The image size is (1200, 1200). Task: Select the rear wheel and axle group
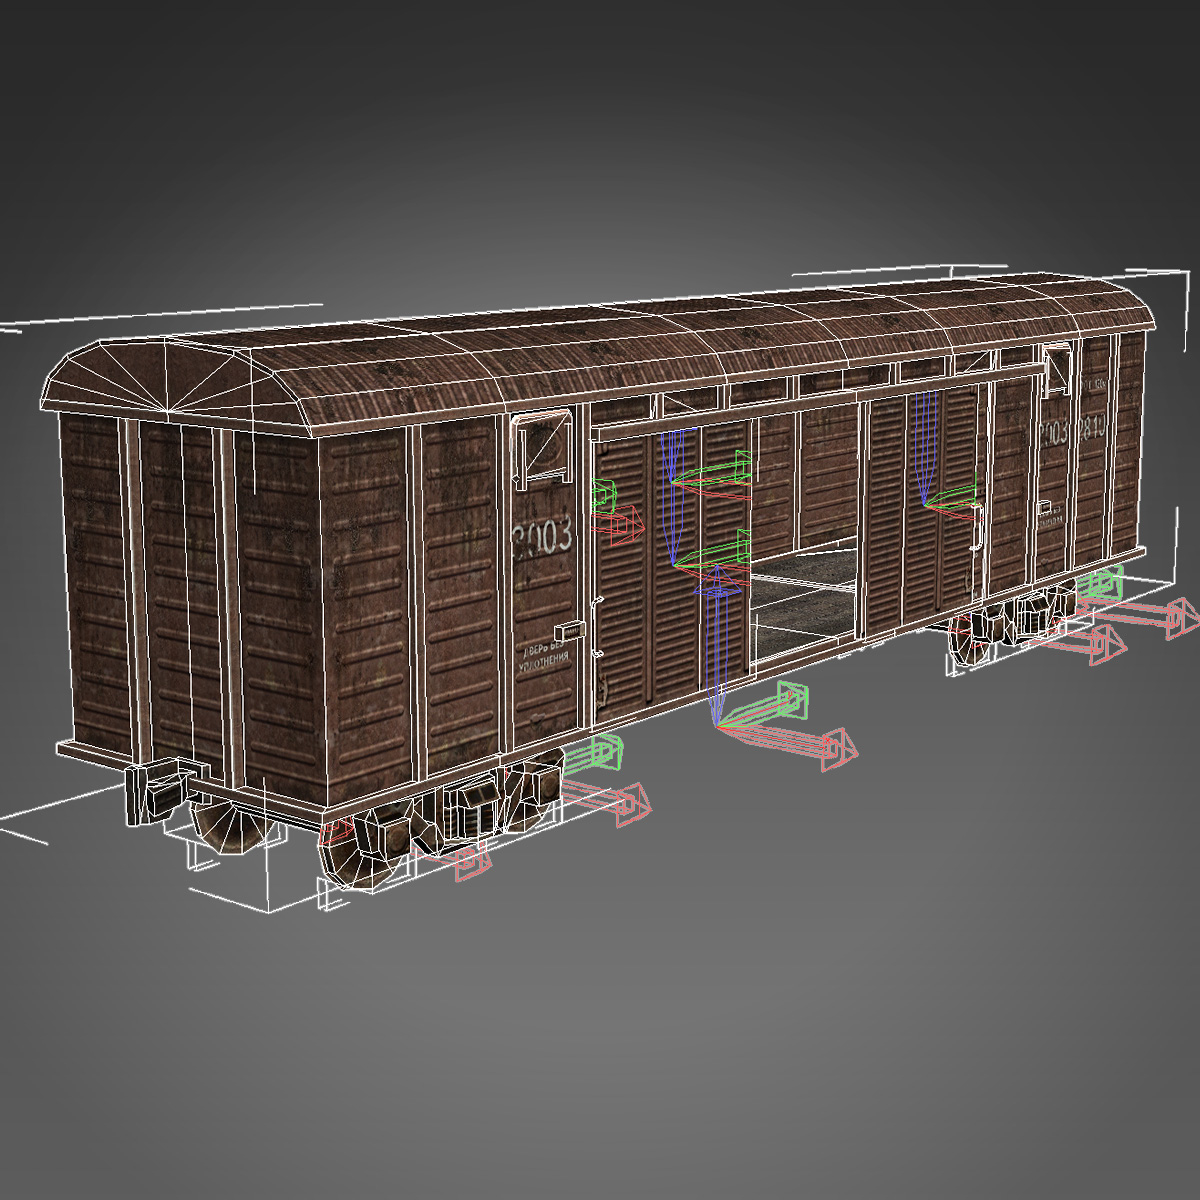point(1010,625)
